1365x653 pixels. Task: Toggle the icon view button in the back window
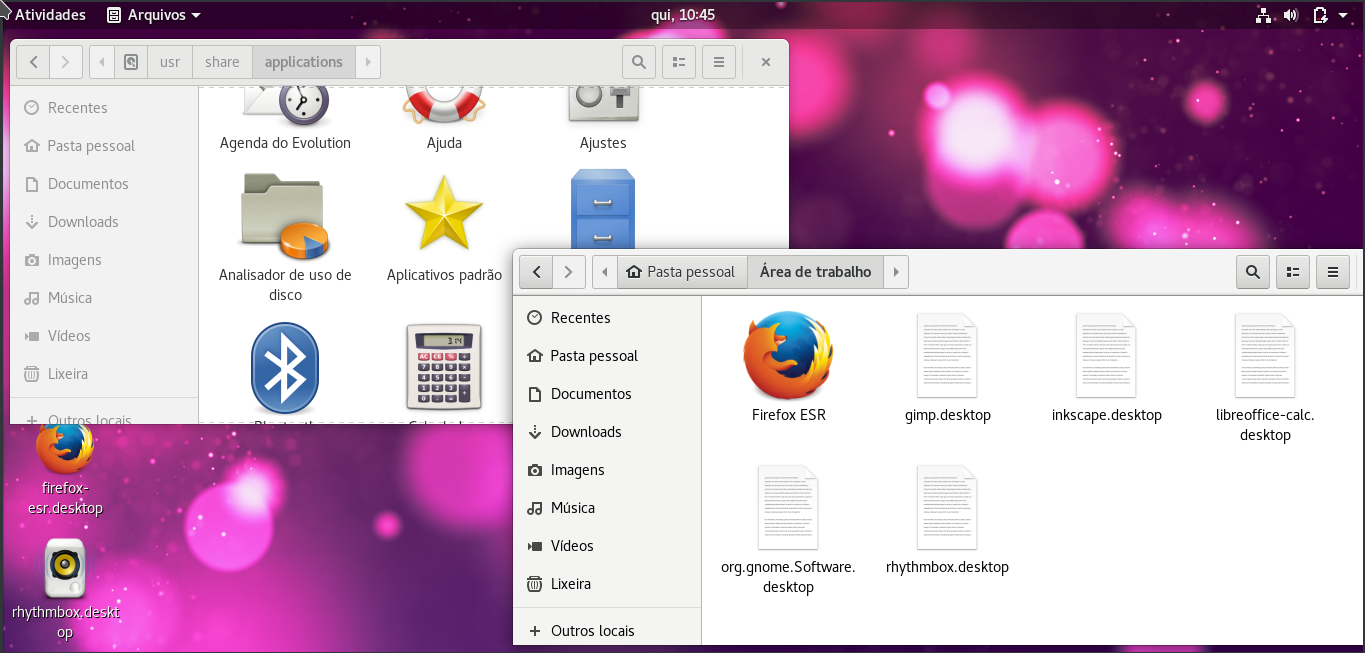(678, 62)
